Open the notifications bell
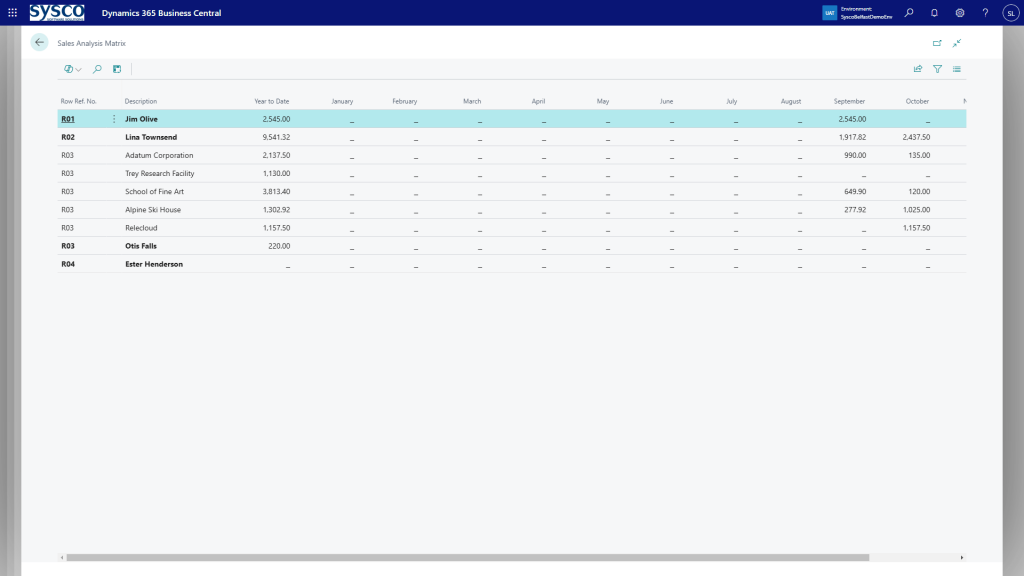The image size is (1024, 576). [934, 13]
